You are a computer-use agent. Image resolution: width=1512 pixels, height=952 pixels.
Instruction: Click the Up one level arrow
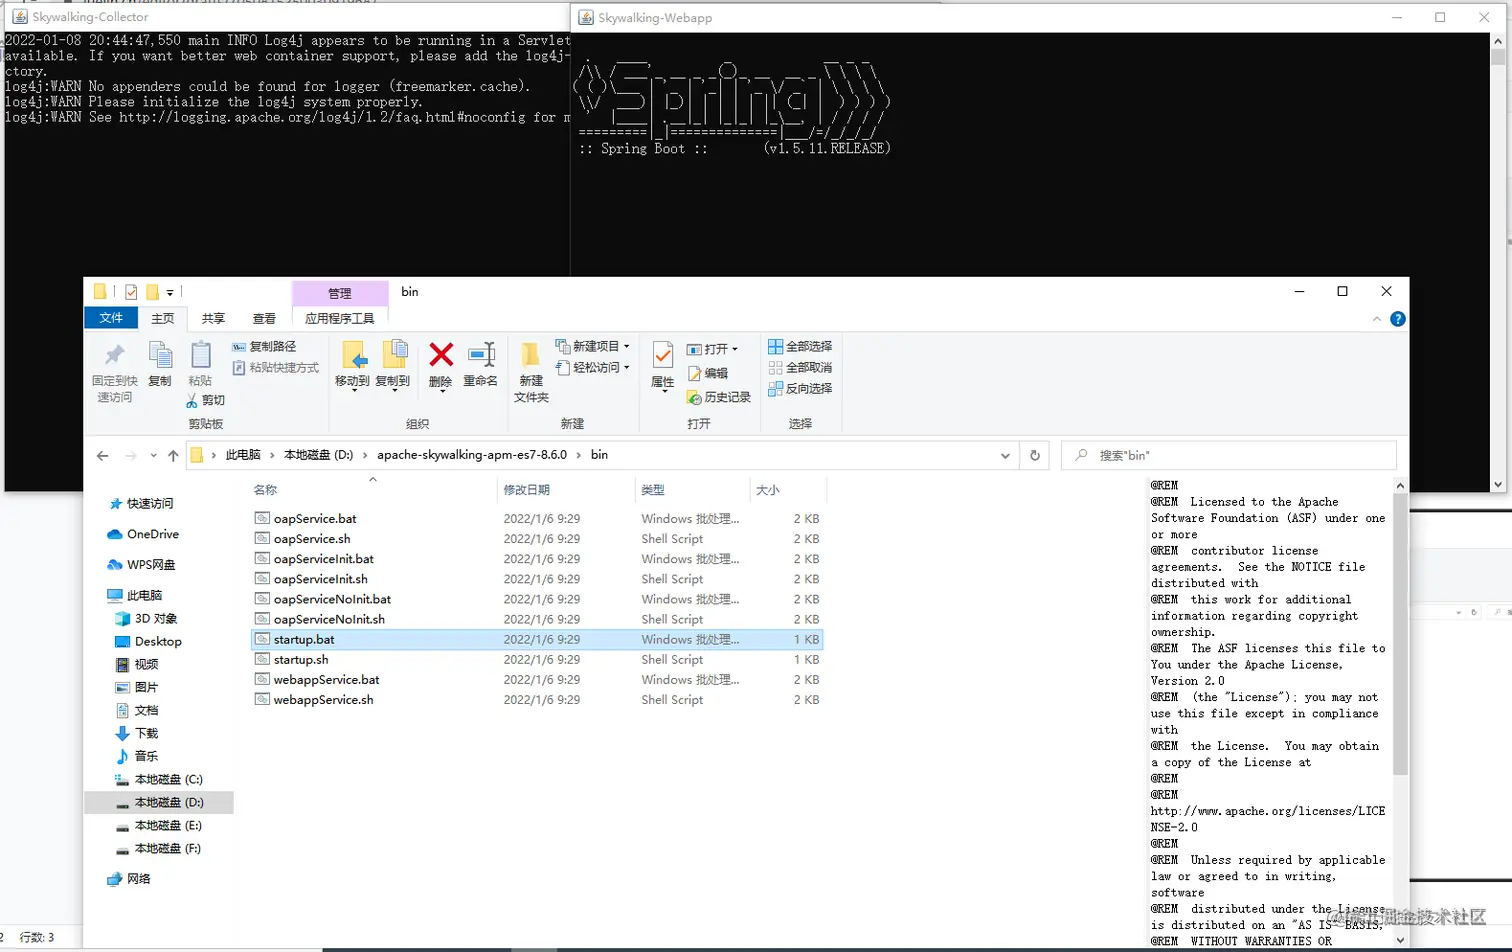tap(173, 455)
